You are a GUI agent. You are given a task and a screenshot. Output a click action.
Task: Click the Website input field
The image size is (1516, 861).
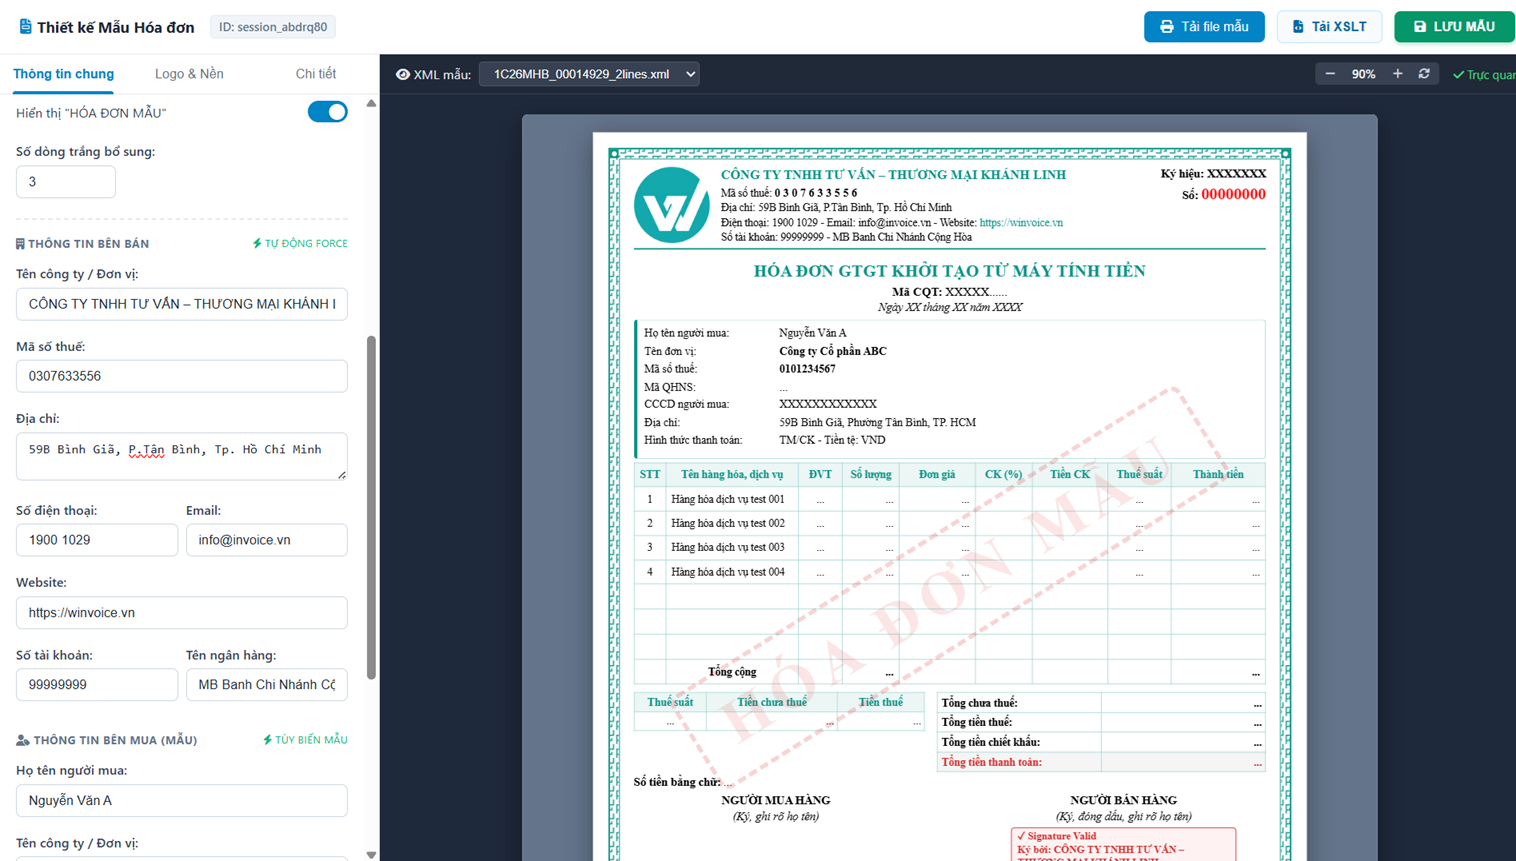click(182, 613)
